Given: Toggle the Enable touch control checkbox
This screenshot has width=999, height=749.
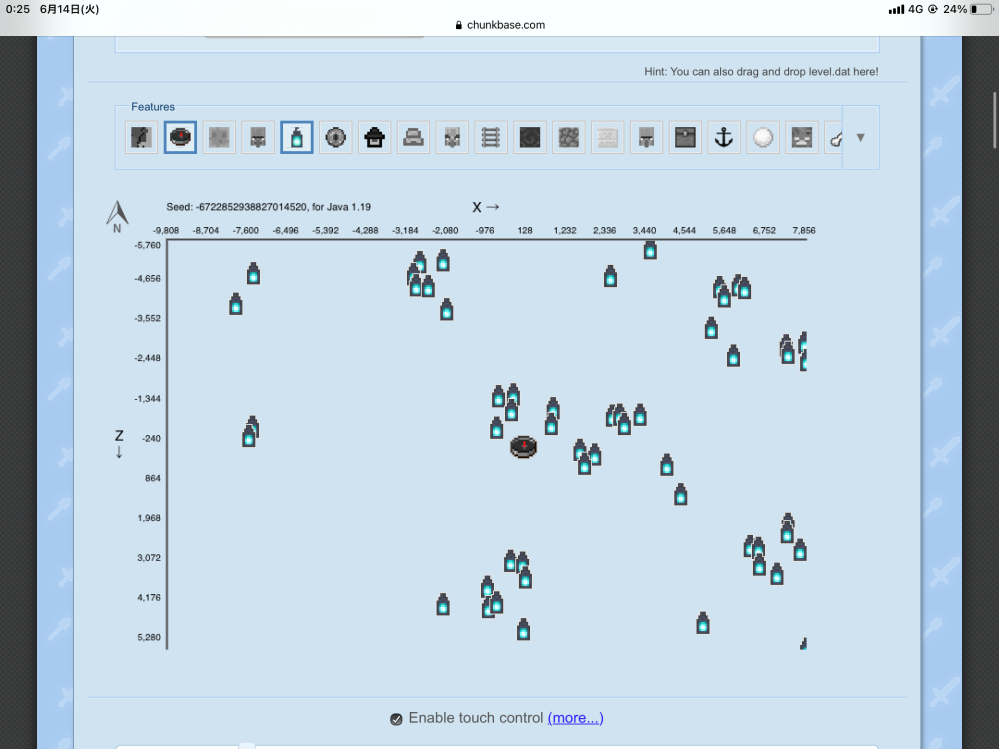Looking at the screenshot, I should [x=396, y=719].
